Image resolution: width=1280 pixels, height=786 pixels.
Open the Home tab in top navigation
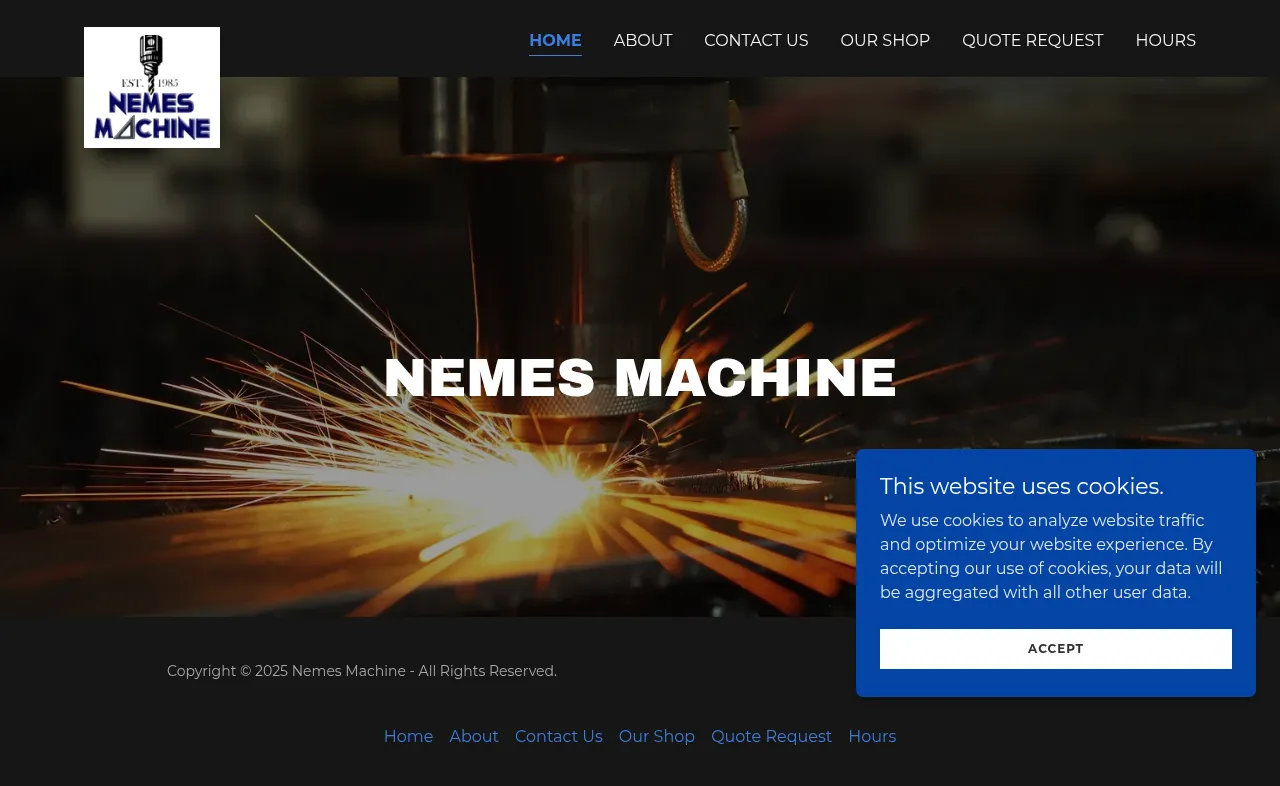555,41
